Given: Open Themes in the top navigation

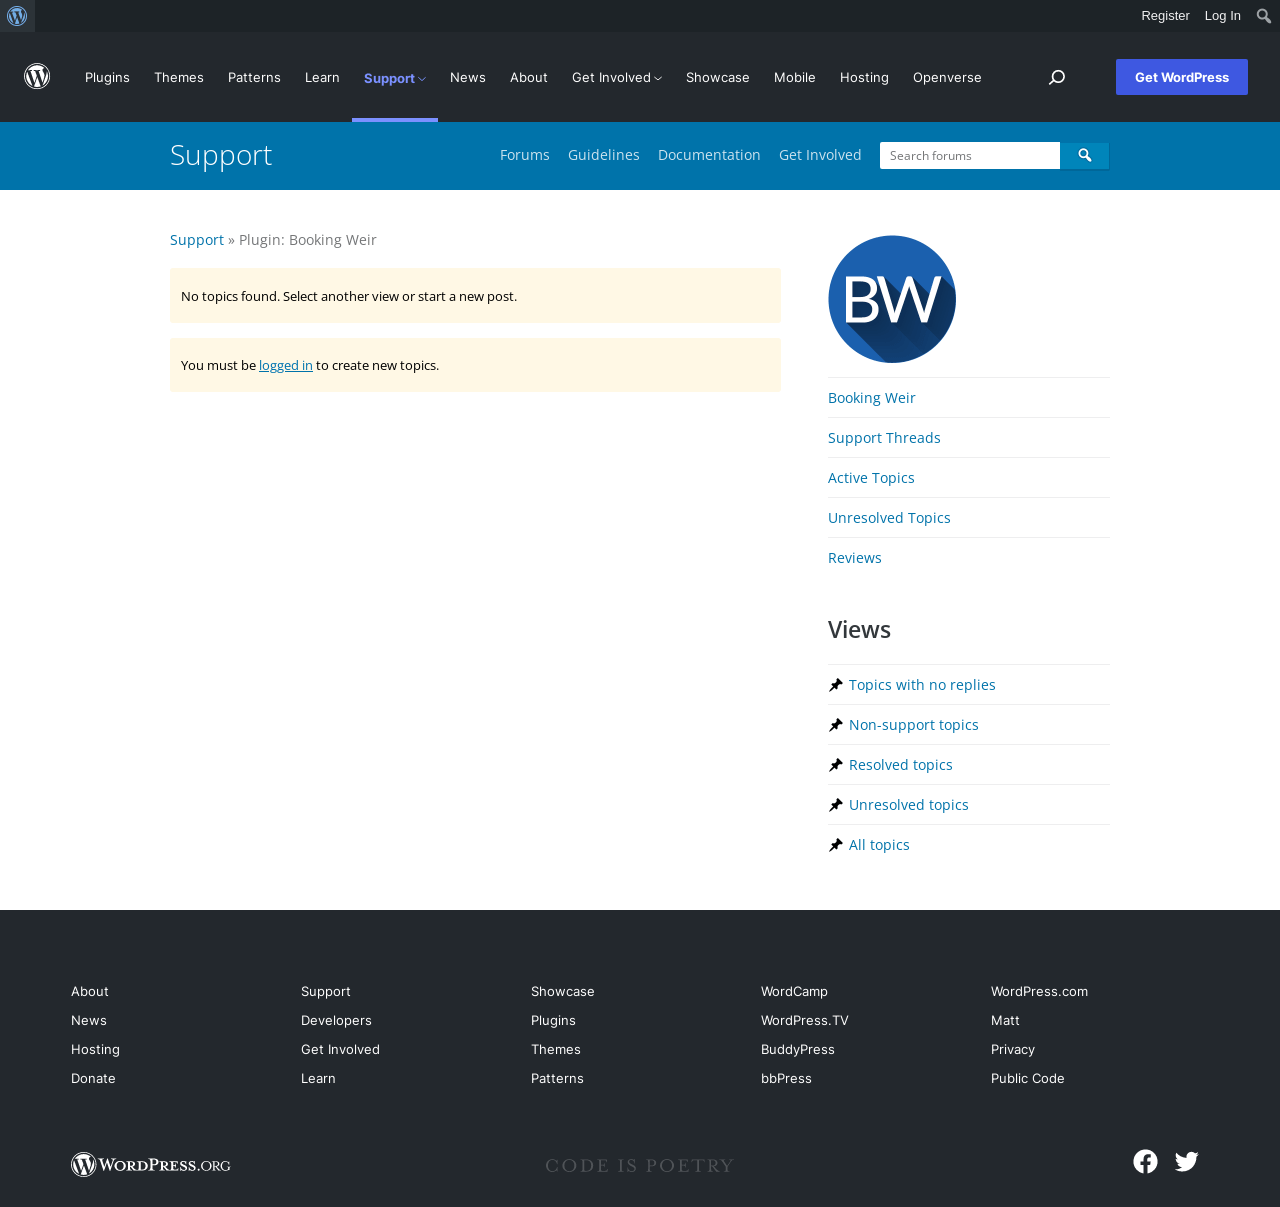Looking at the screenshot, I should click(x=179, y=77).
